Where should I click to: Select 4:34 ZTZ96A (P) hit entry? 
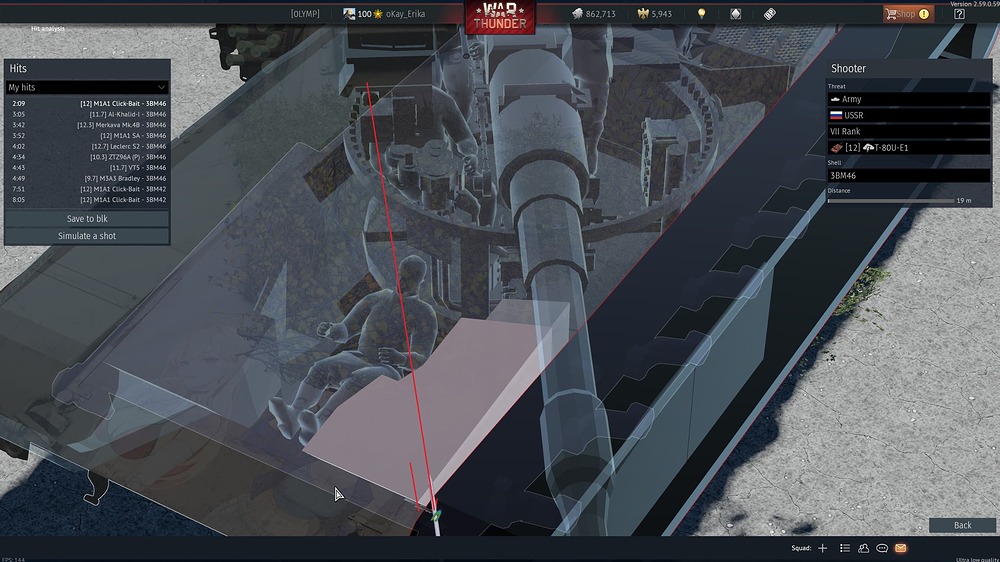89,157
